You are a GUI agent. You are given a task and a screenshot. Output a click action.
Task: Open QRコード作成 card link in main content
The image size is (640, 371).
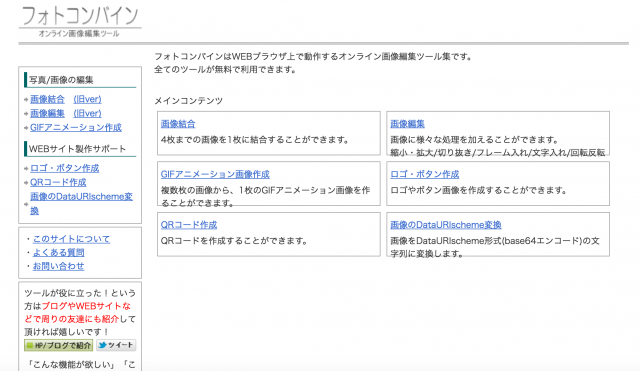[189, 224]
